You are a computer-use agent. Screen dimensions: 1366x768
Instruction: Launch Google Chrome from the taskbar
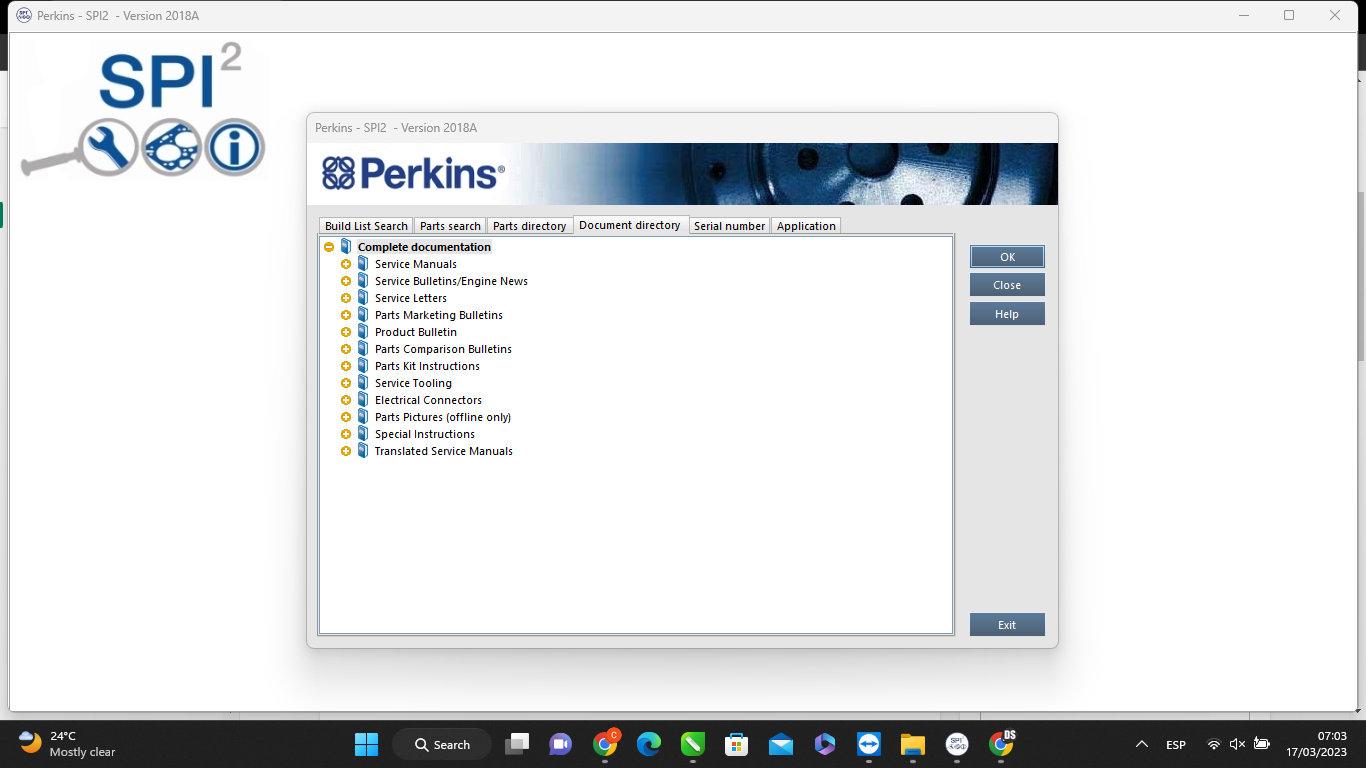[x=604, y=744]
